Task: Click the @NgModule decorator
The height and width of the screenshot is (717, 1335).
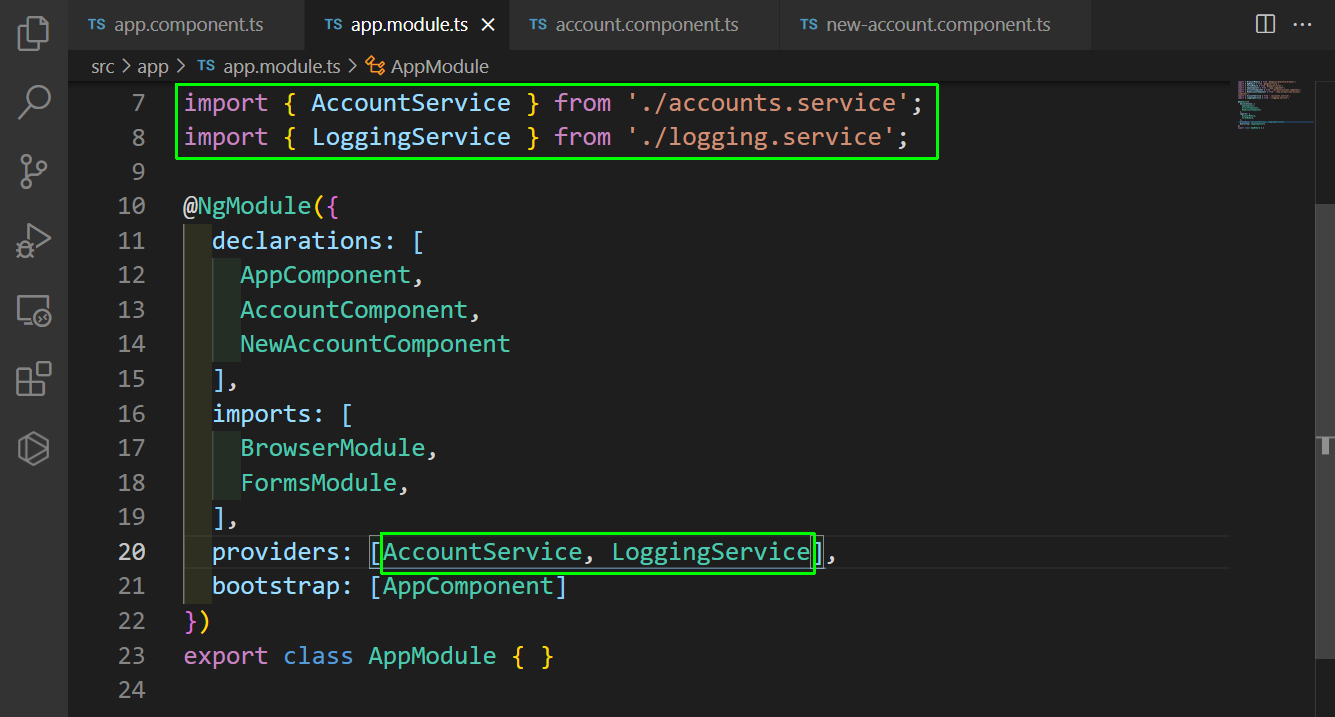Action: pyautogui.click(x=248, y=207)
